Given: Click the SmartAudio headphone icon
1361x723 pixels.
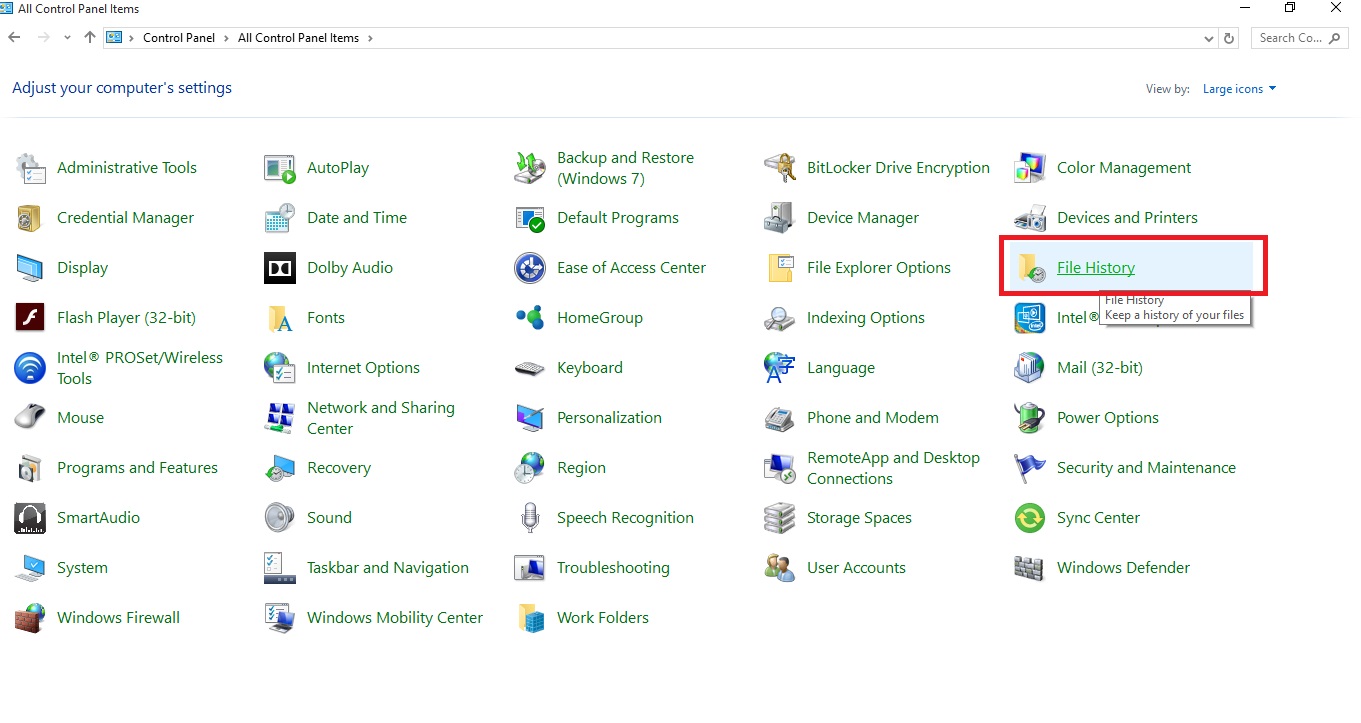Looking at the screenshot, I should tap(30, 518).
